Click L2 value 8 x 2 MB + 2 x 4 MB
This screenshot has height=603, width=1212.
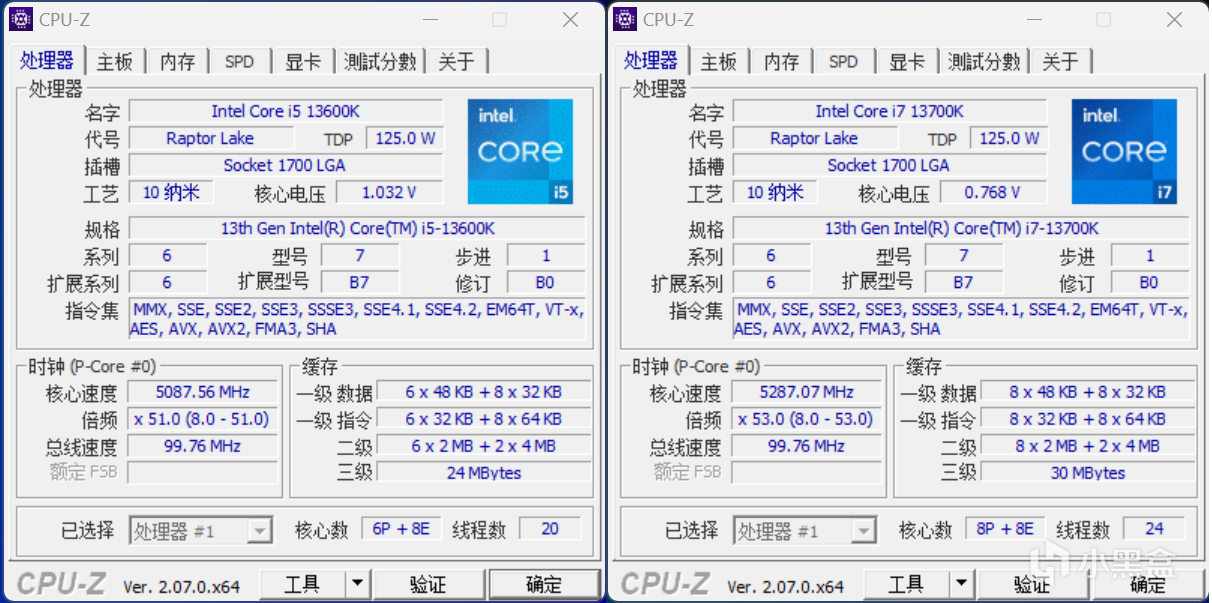click(x=1088, y=446)
